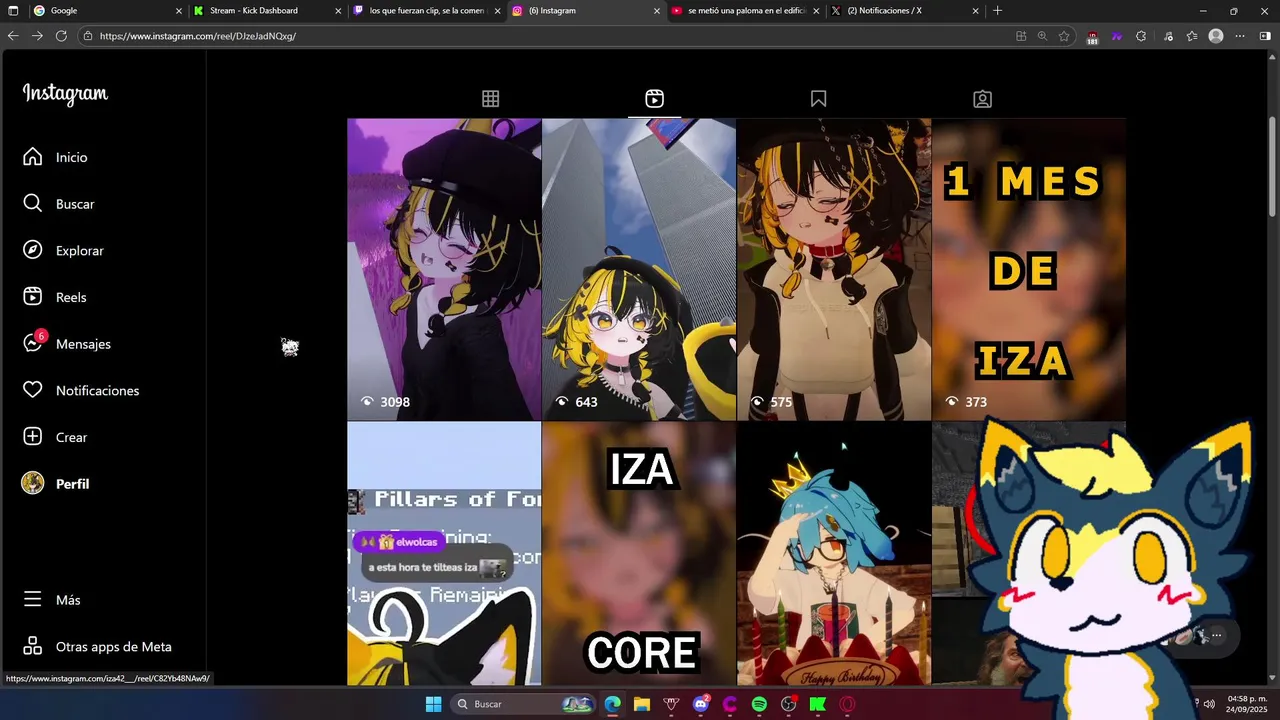
Task: Open Otras apps de Meta
Action: 97,647
